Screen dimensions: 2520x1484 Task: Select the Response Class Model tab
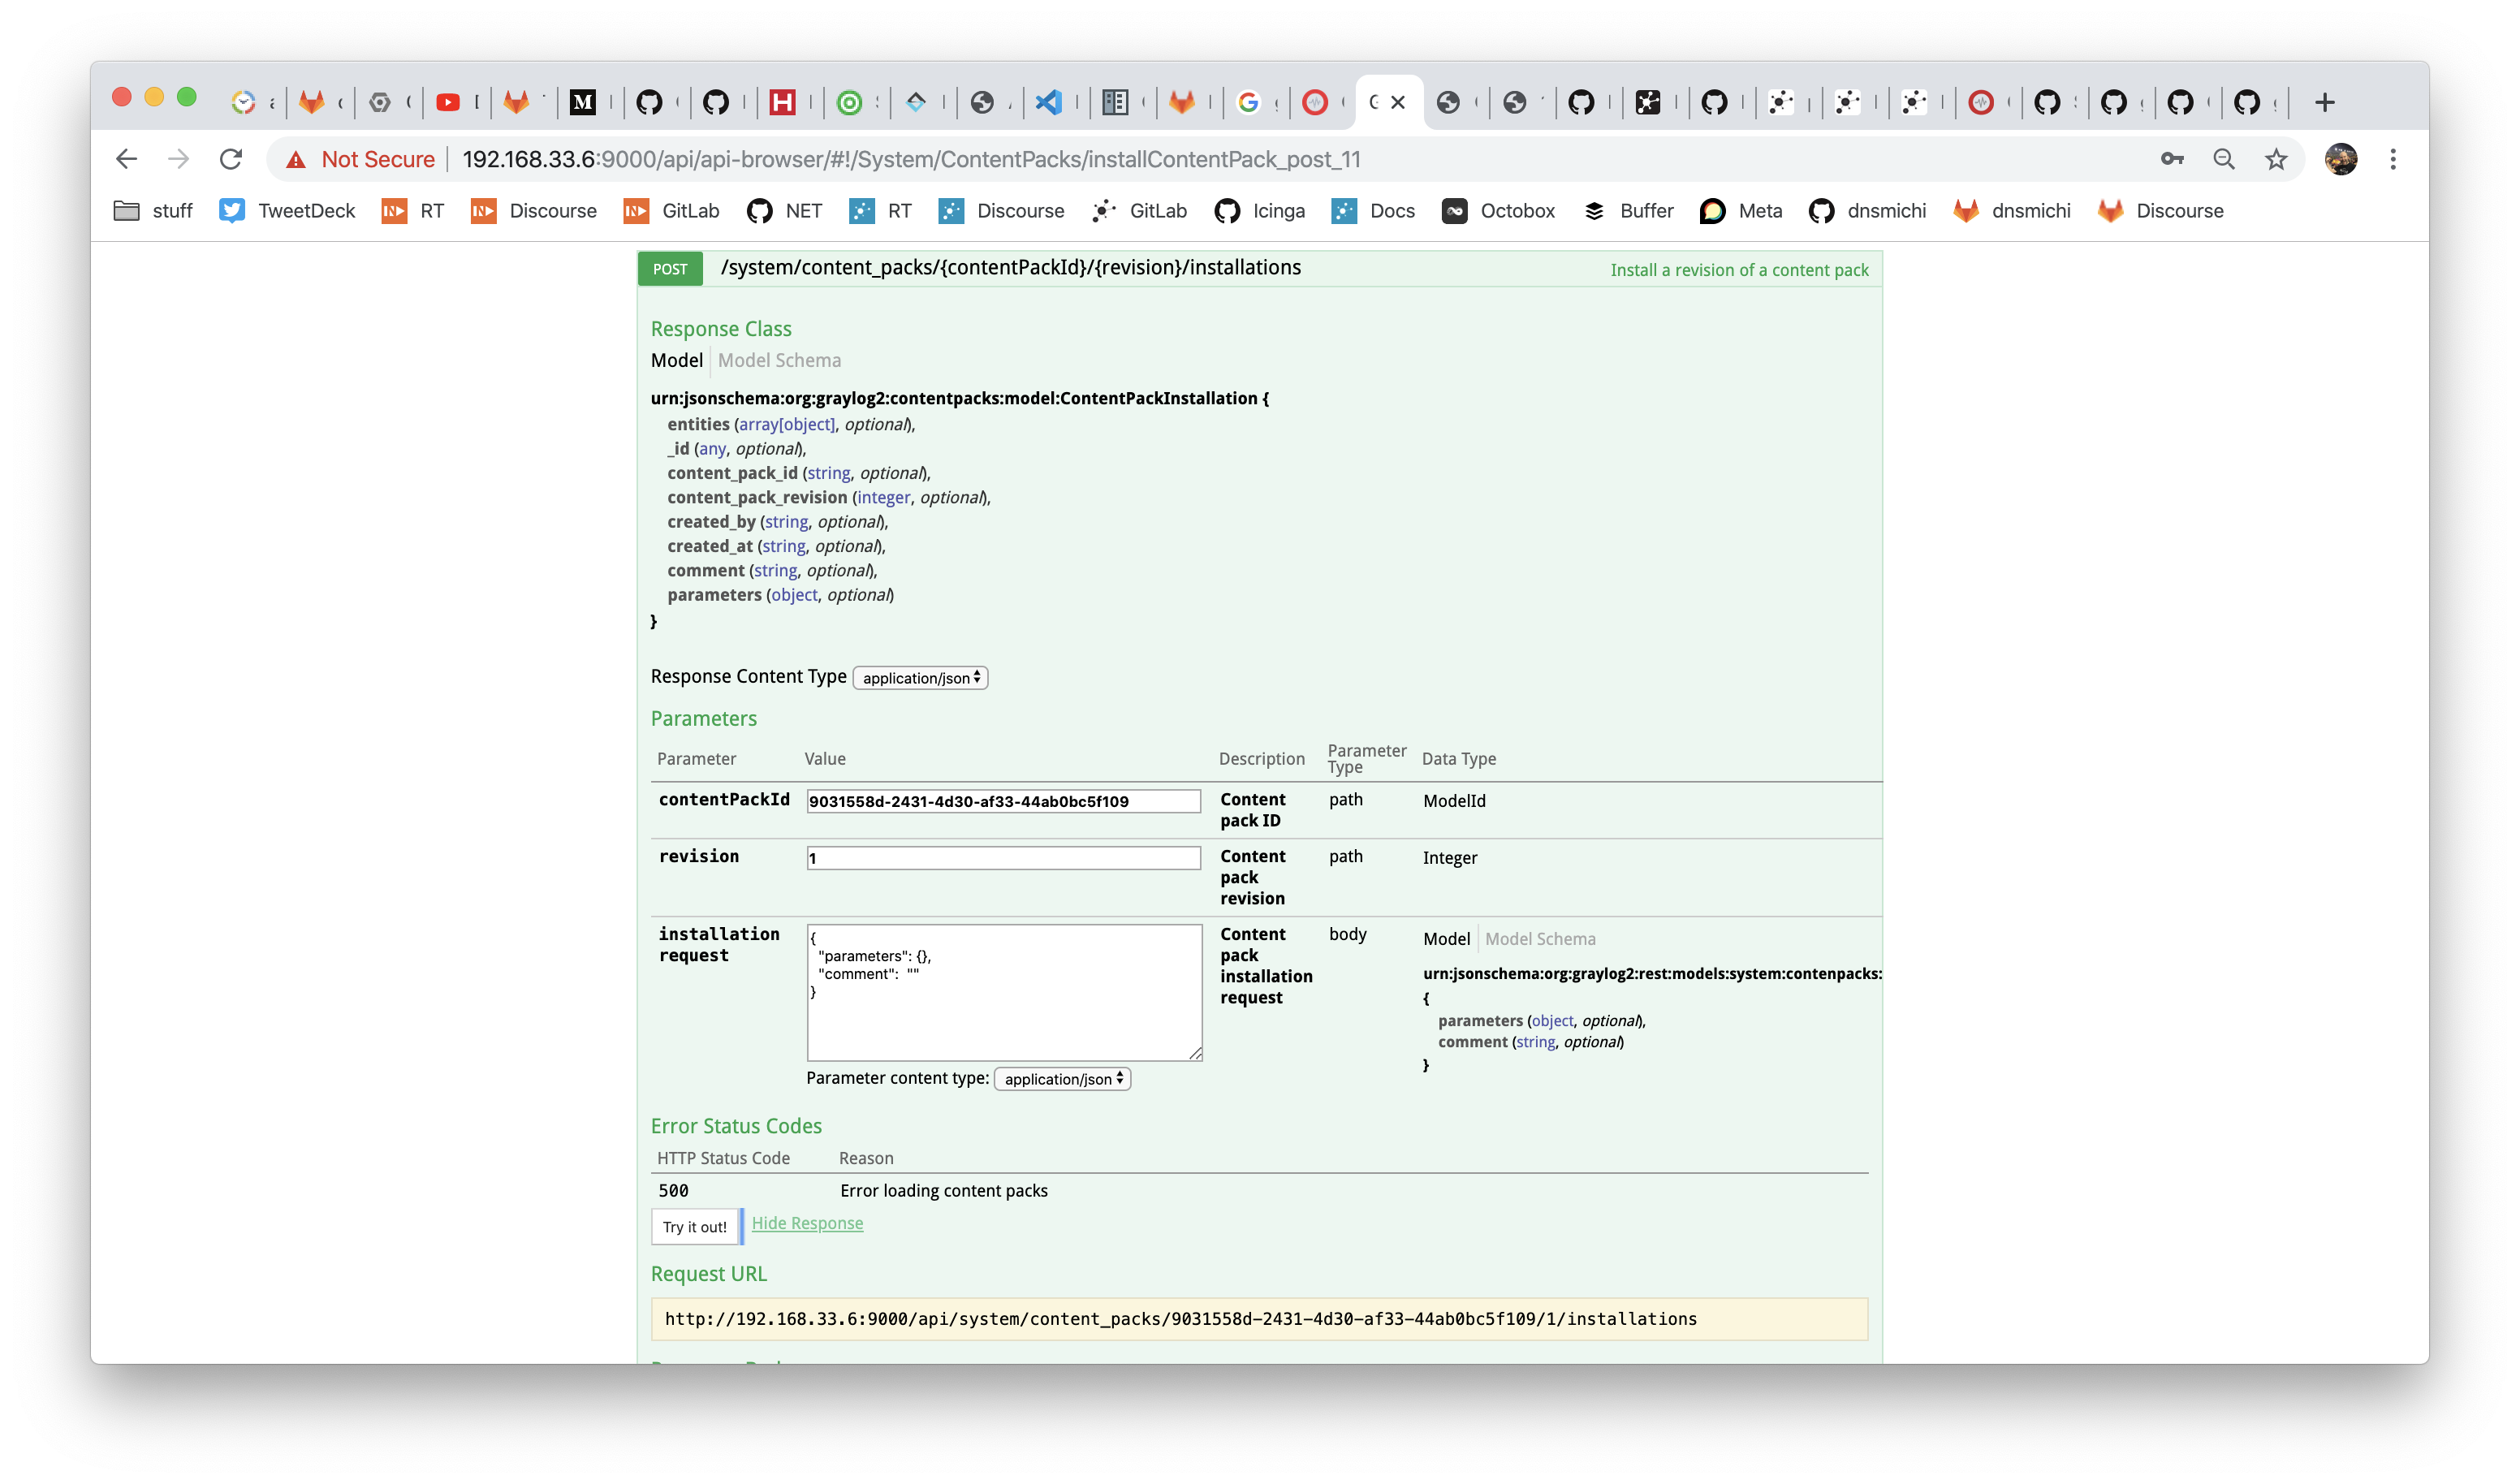click(677, 360)
